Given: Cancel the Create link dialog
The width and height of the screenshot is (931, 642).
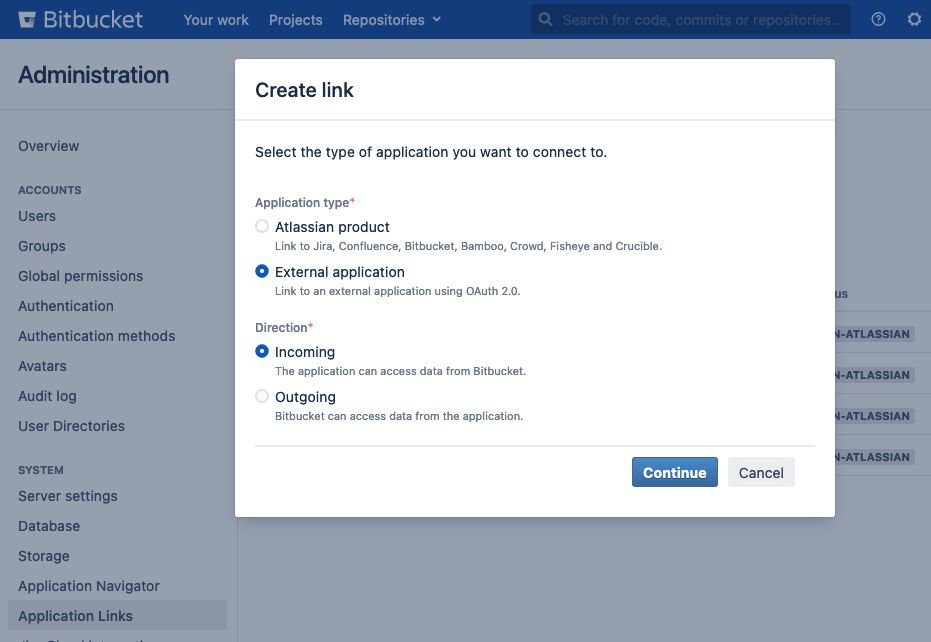Looking at the screenshot, I should pyautogui.click(x=761, y=472).
